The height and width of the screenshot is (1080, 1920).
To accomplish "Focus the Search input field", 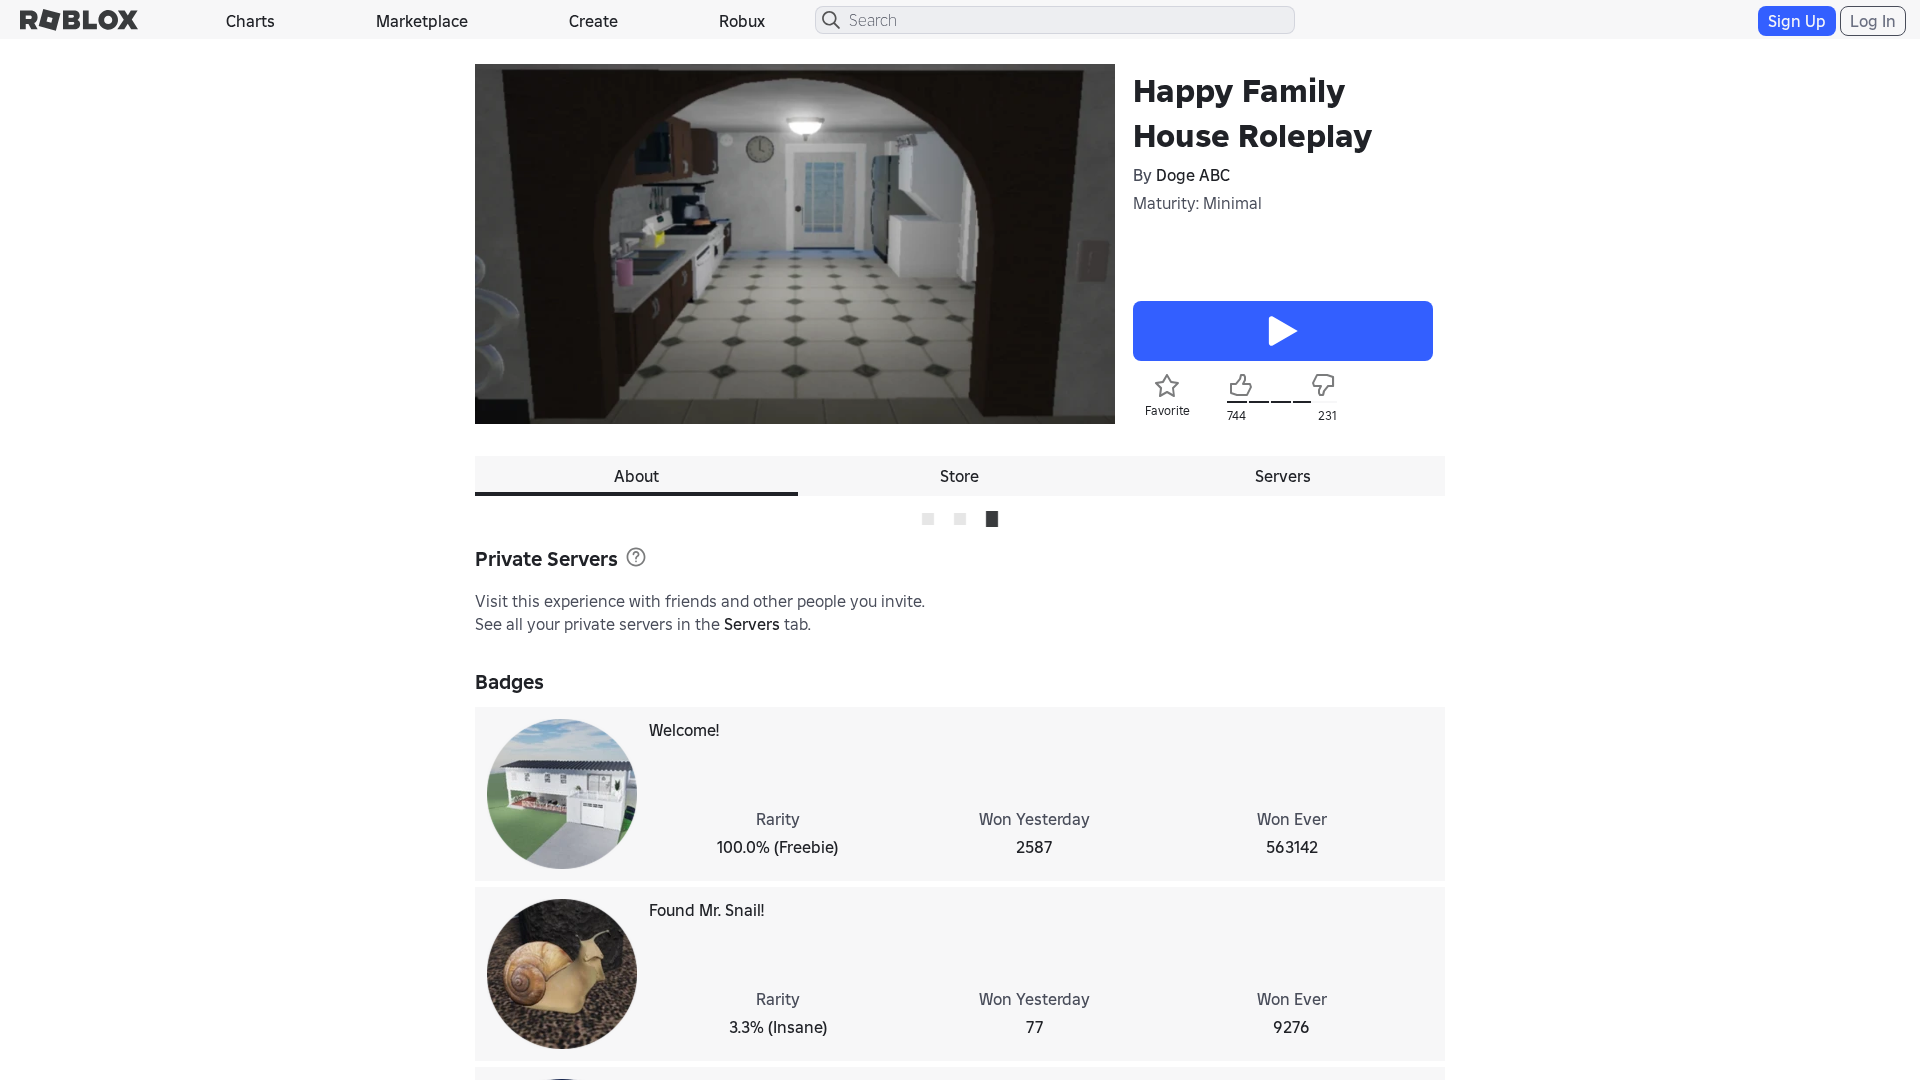I will [x=1055, y=20].
